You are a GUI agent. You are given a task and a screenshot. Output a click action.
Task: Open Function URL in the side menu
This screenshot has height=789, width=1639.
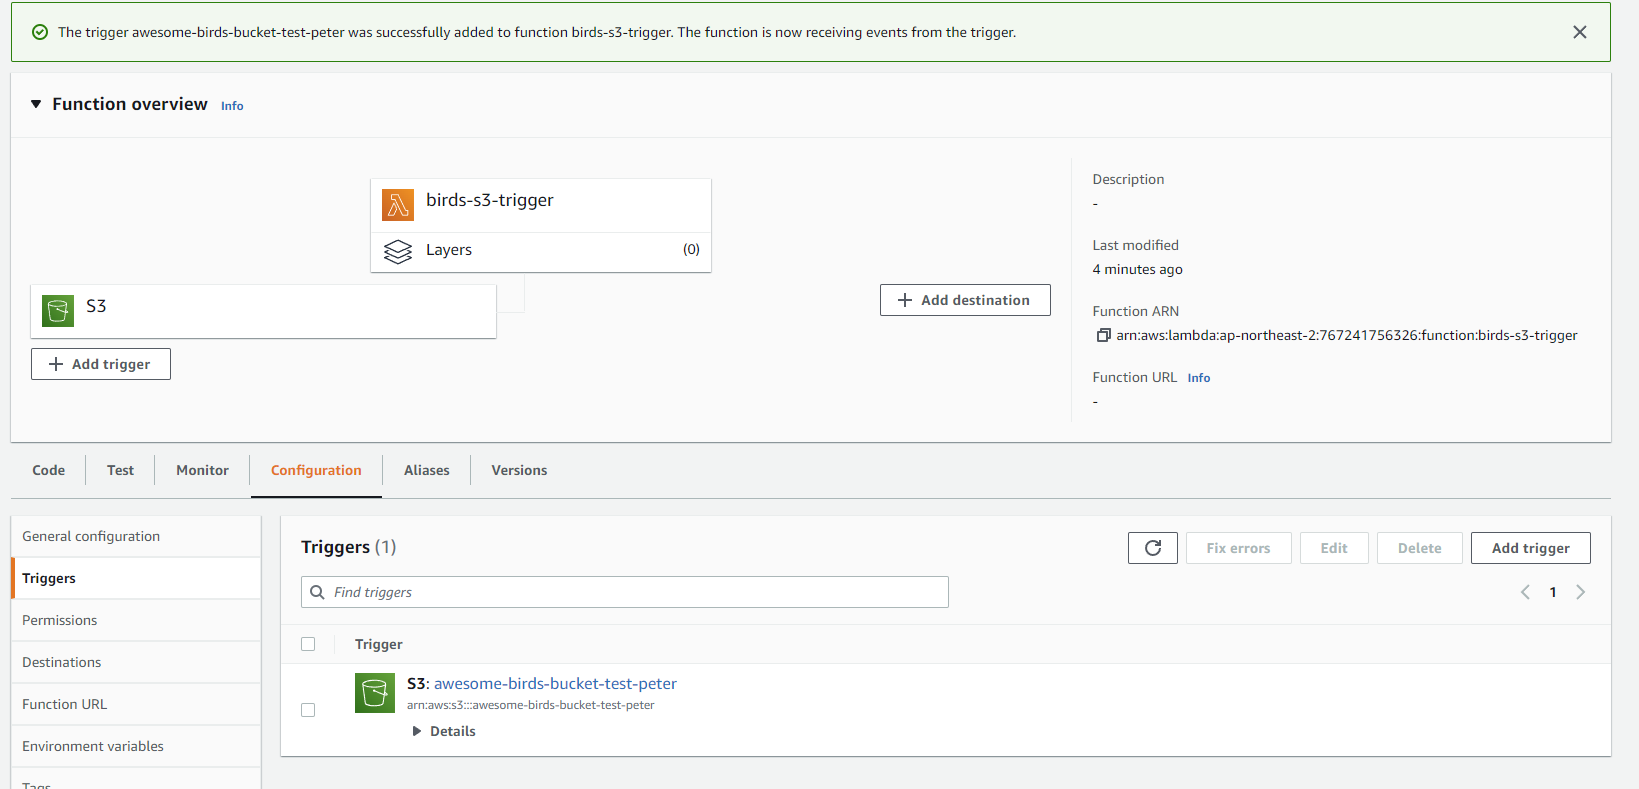coord(136,704)
